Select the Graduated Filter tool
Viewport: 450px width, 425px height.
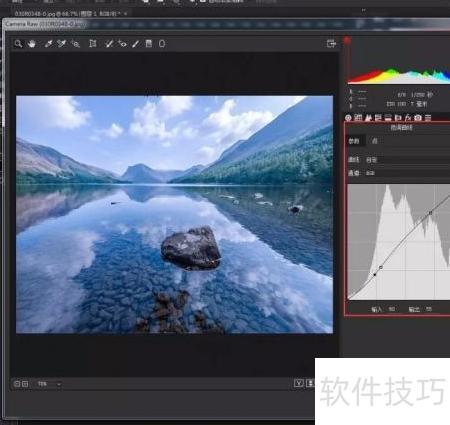pos(149,44)
